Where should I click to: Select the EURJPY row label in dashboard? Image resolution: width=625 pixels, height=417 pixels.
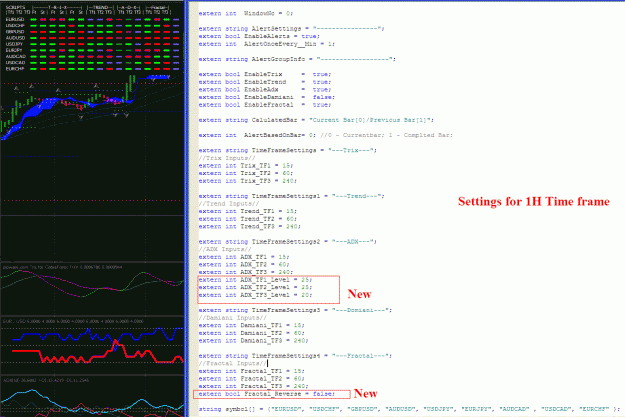pos(14,50)
